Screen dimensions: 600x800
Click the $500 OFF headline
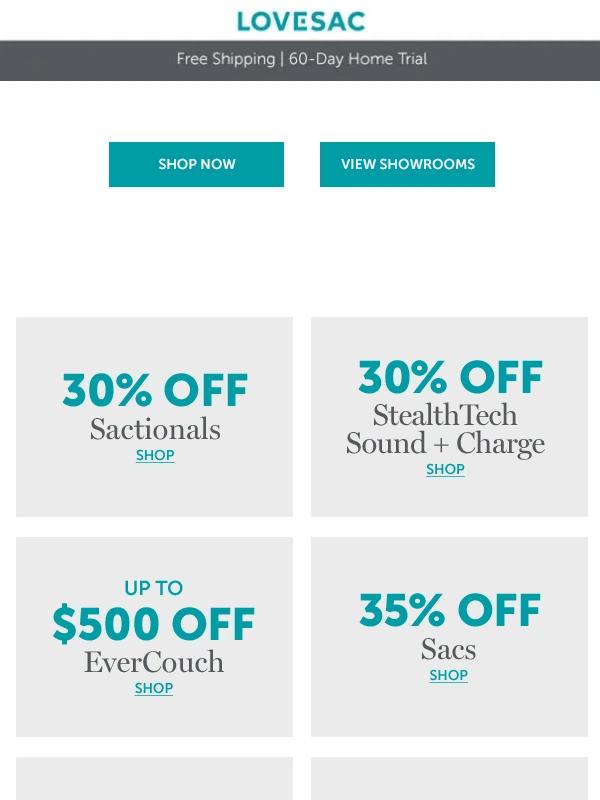click(154, 625)
